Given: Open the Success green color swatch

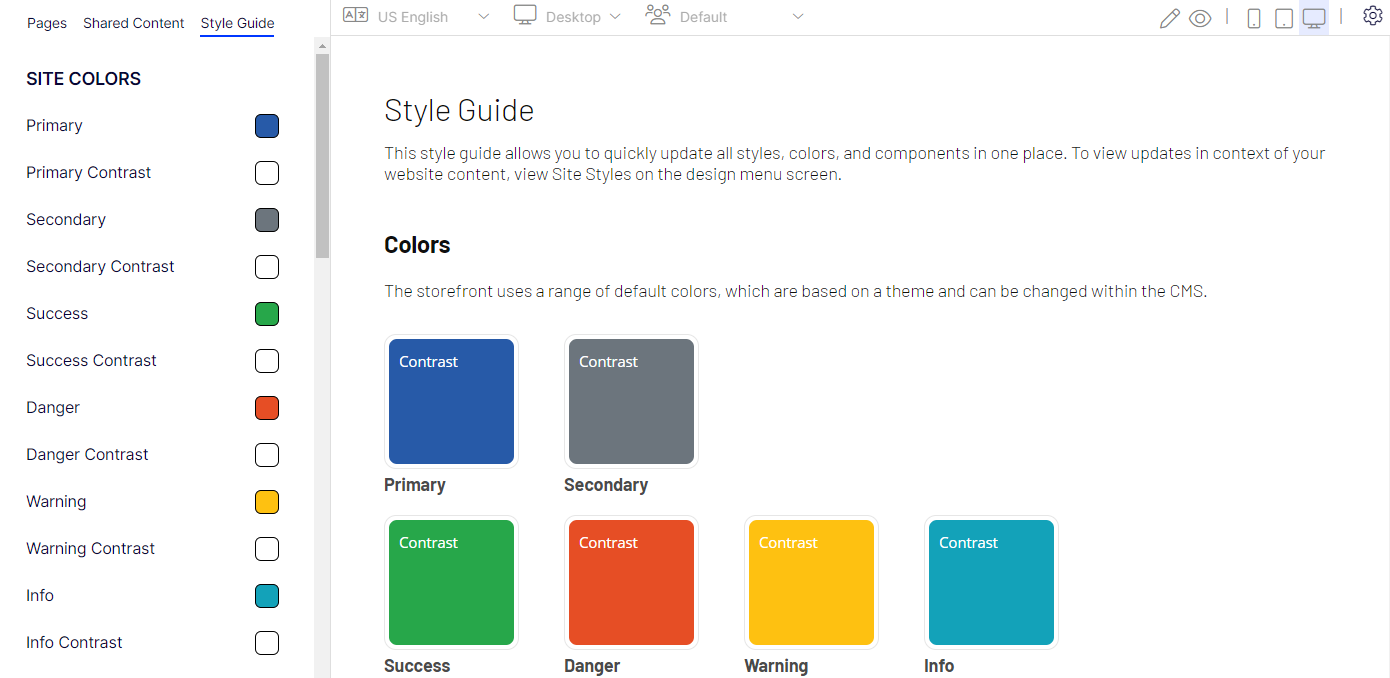Looking at the screenshot, I should [267, 314].
